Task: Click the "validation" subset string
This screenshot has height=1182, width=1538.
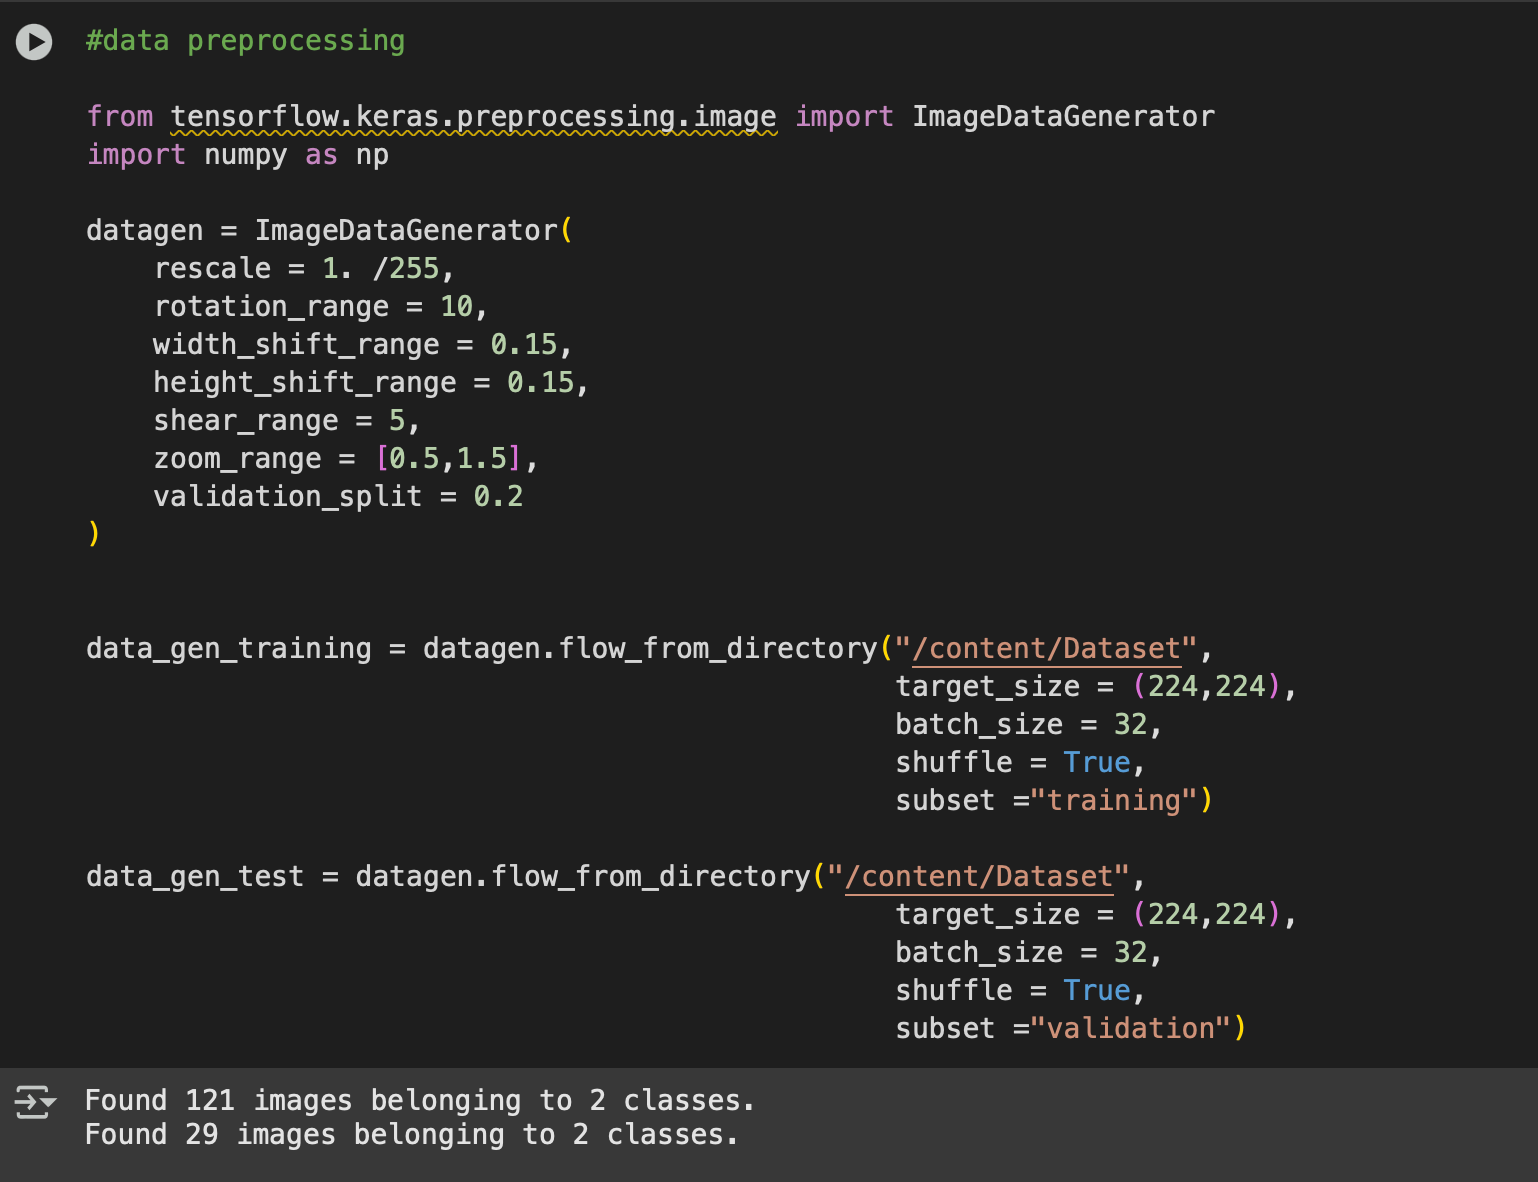Action: click(x=1130, y=1029)
